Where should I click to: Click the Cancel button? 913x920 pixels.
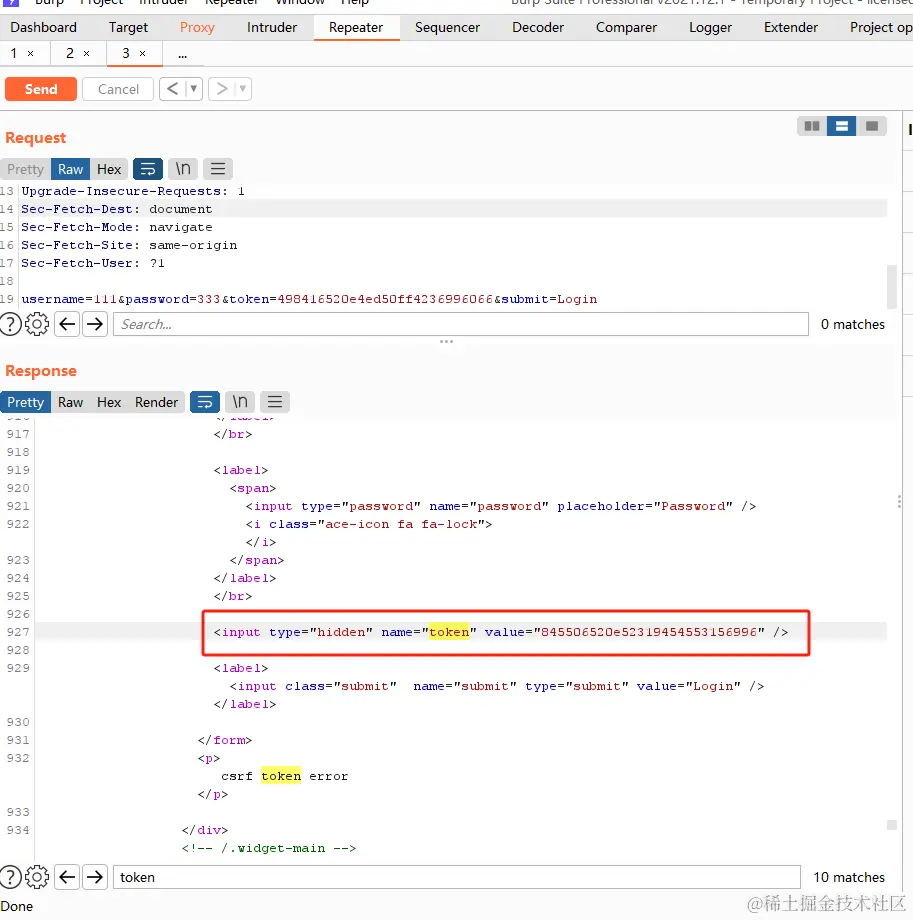(x=118, y=89)
